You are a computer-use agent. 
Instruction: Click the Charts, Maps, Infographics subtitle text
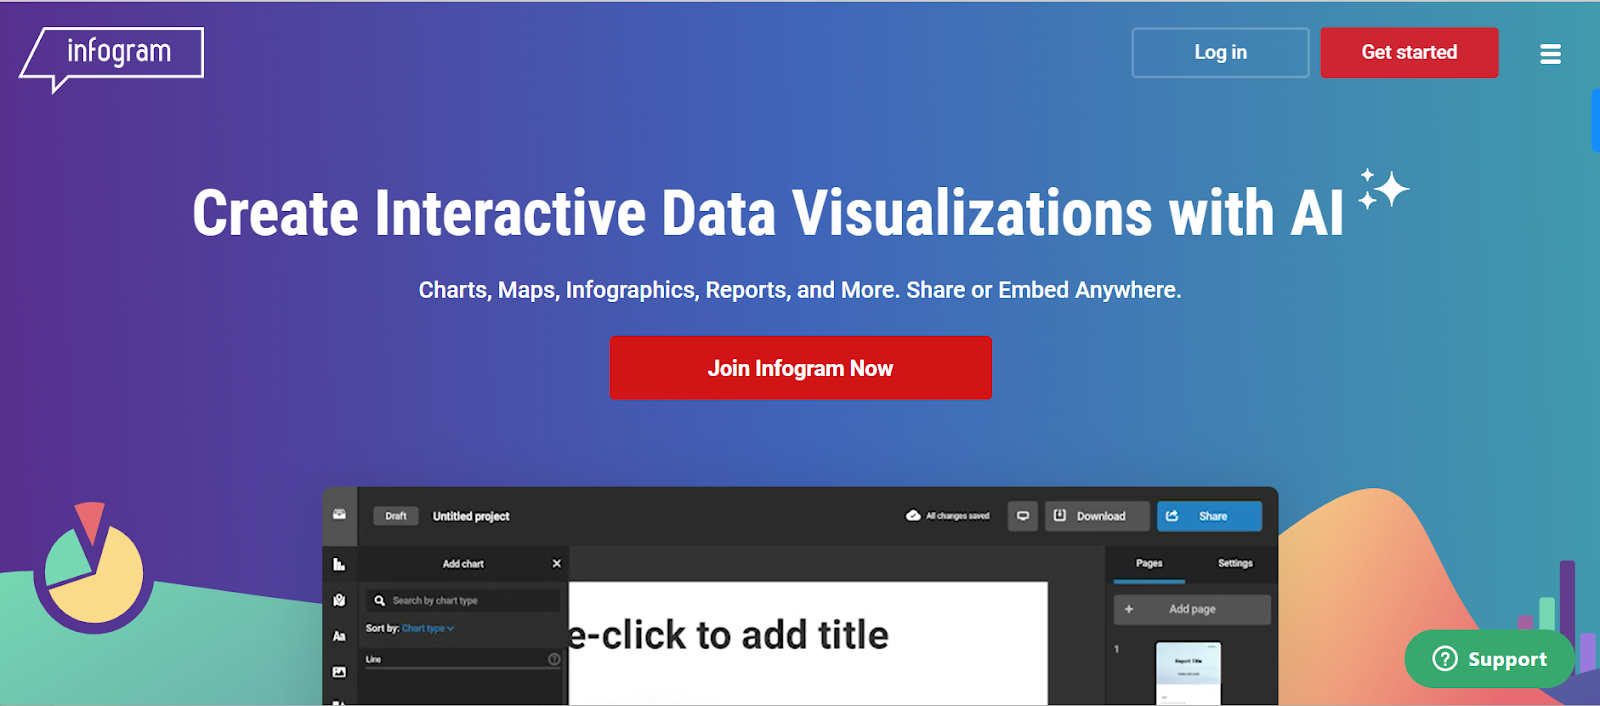click(x=800, y=290)
